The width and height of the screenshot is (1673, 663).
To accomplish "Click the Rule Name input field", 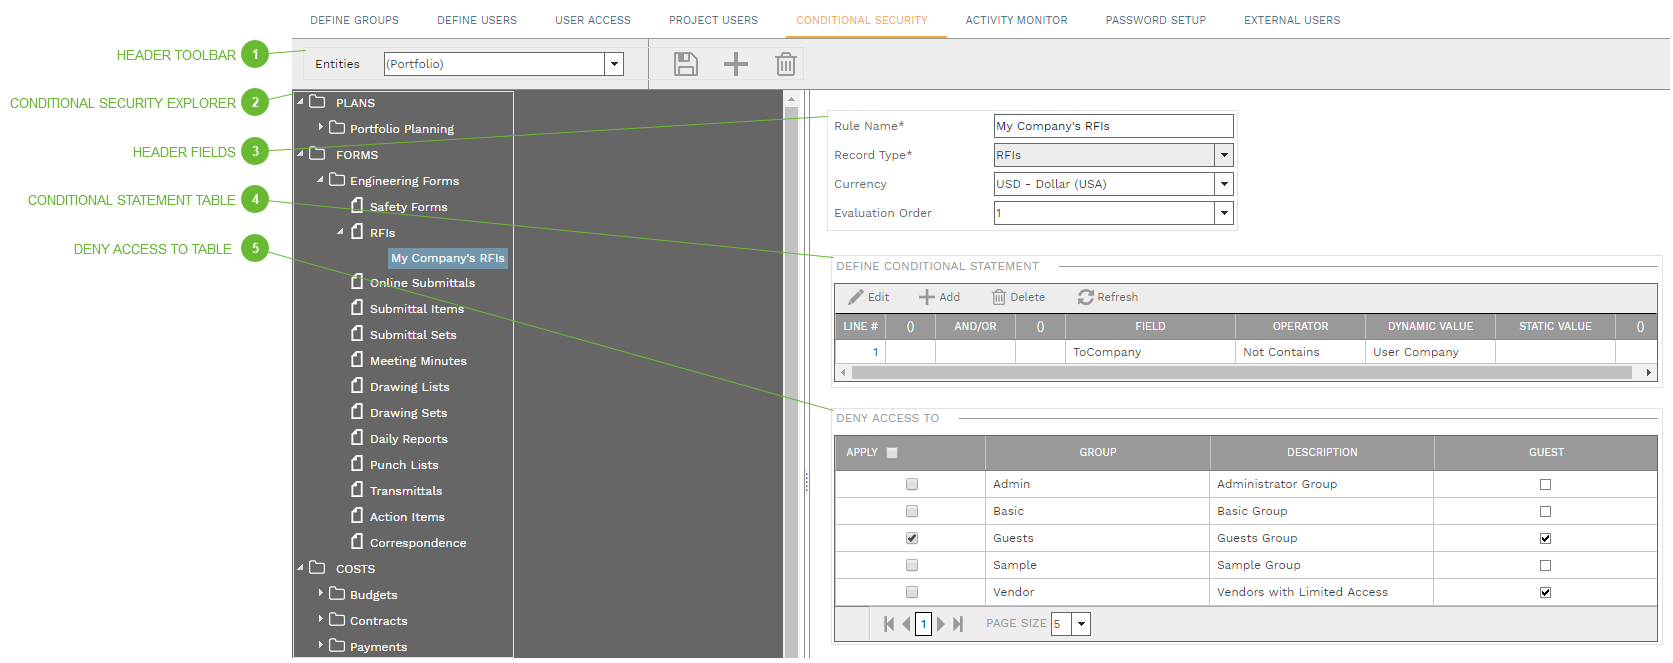I will point(1112,126).
